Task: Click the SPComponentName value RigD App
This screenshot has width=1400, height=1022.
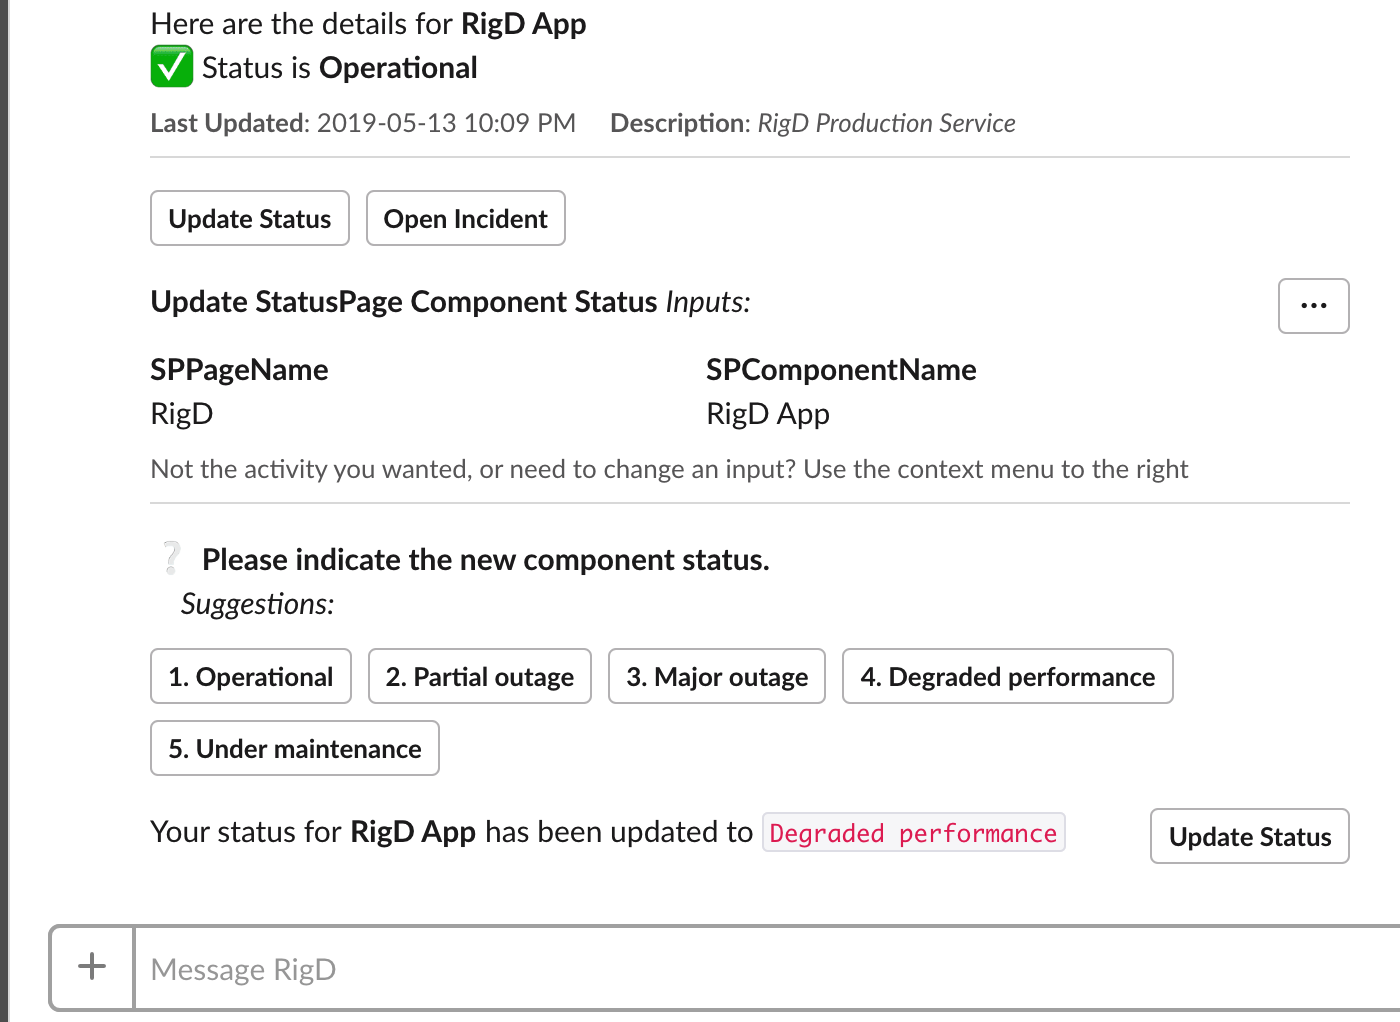Action: [x=768, y=413]
